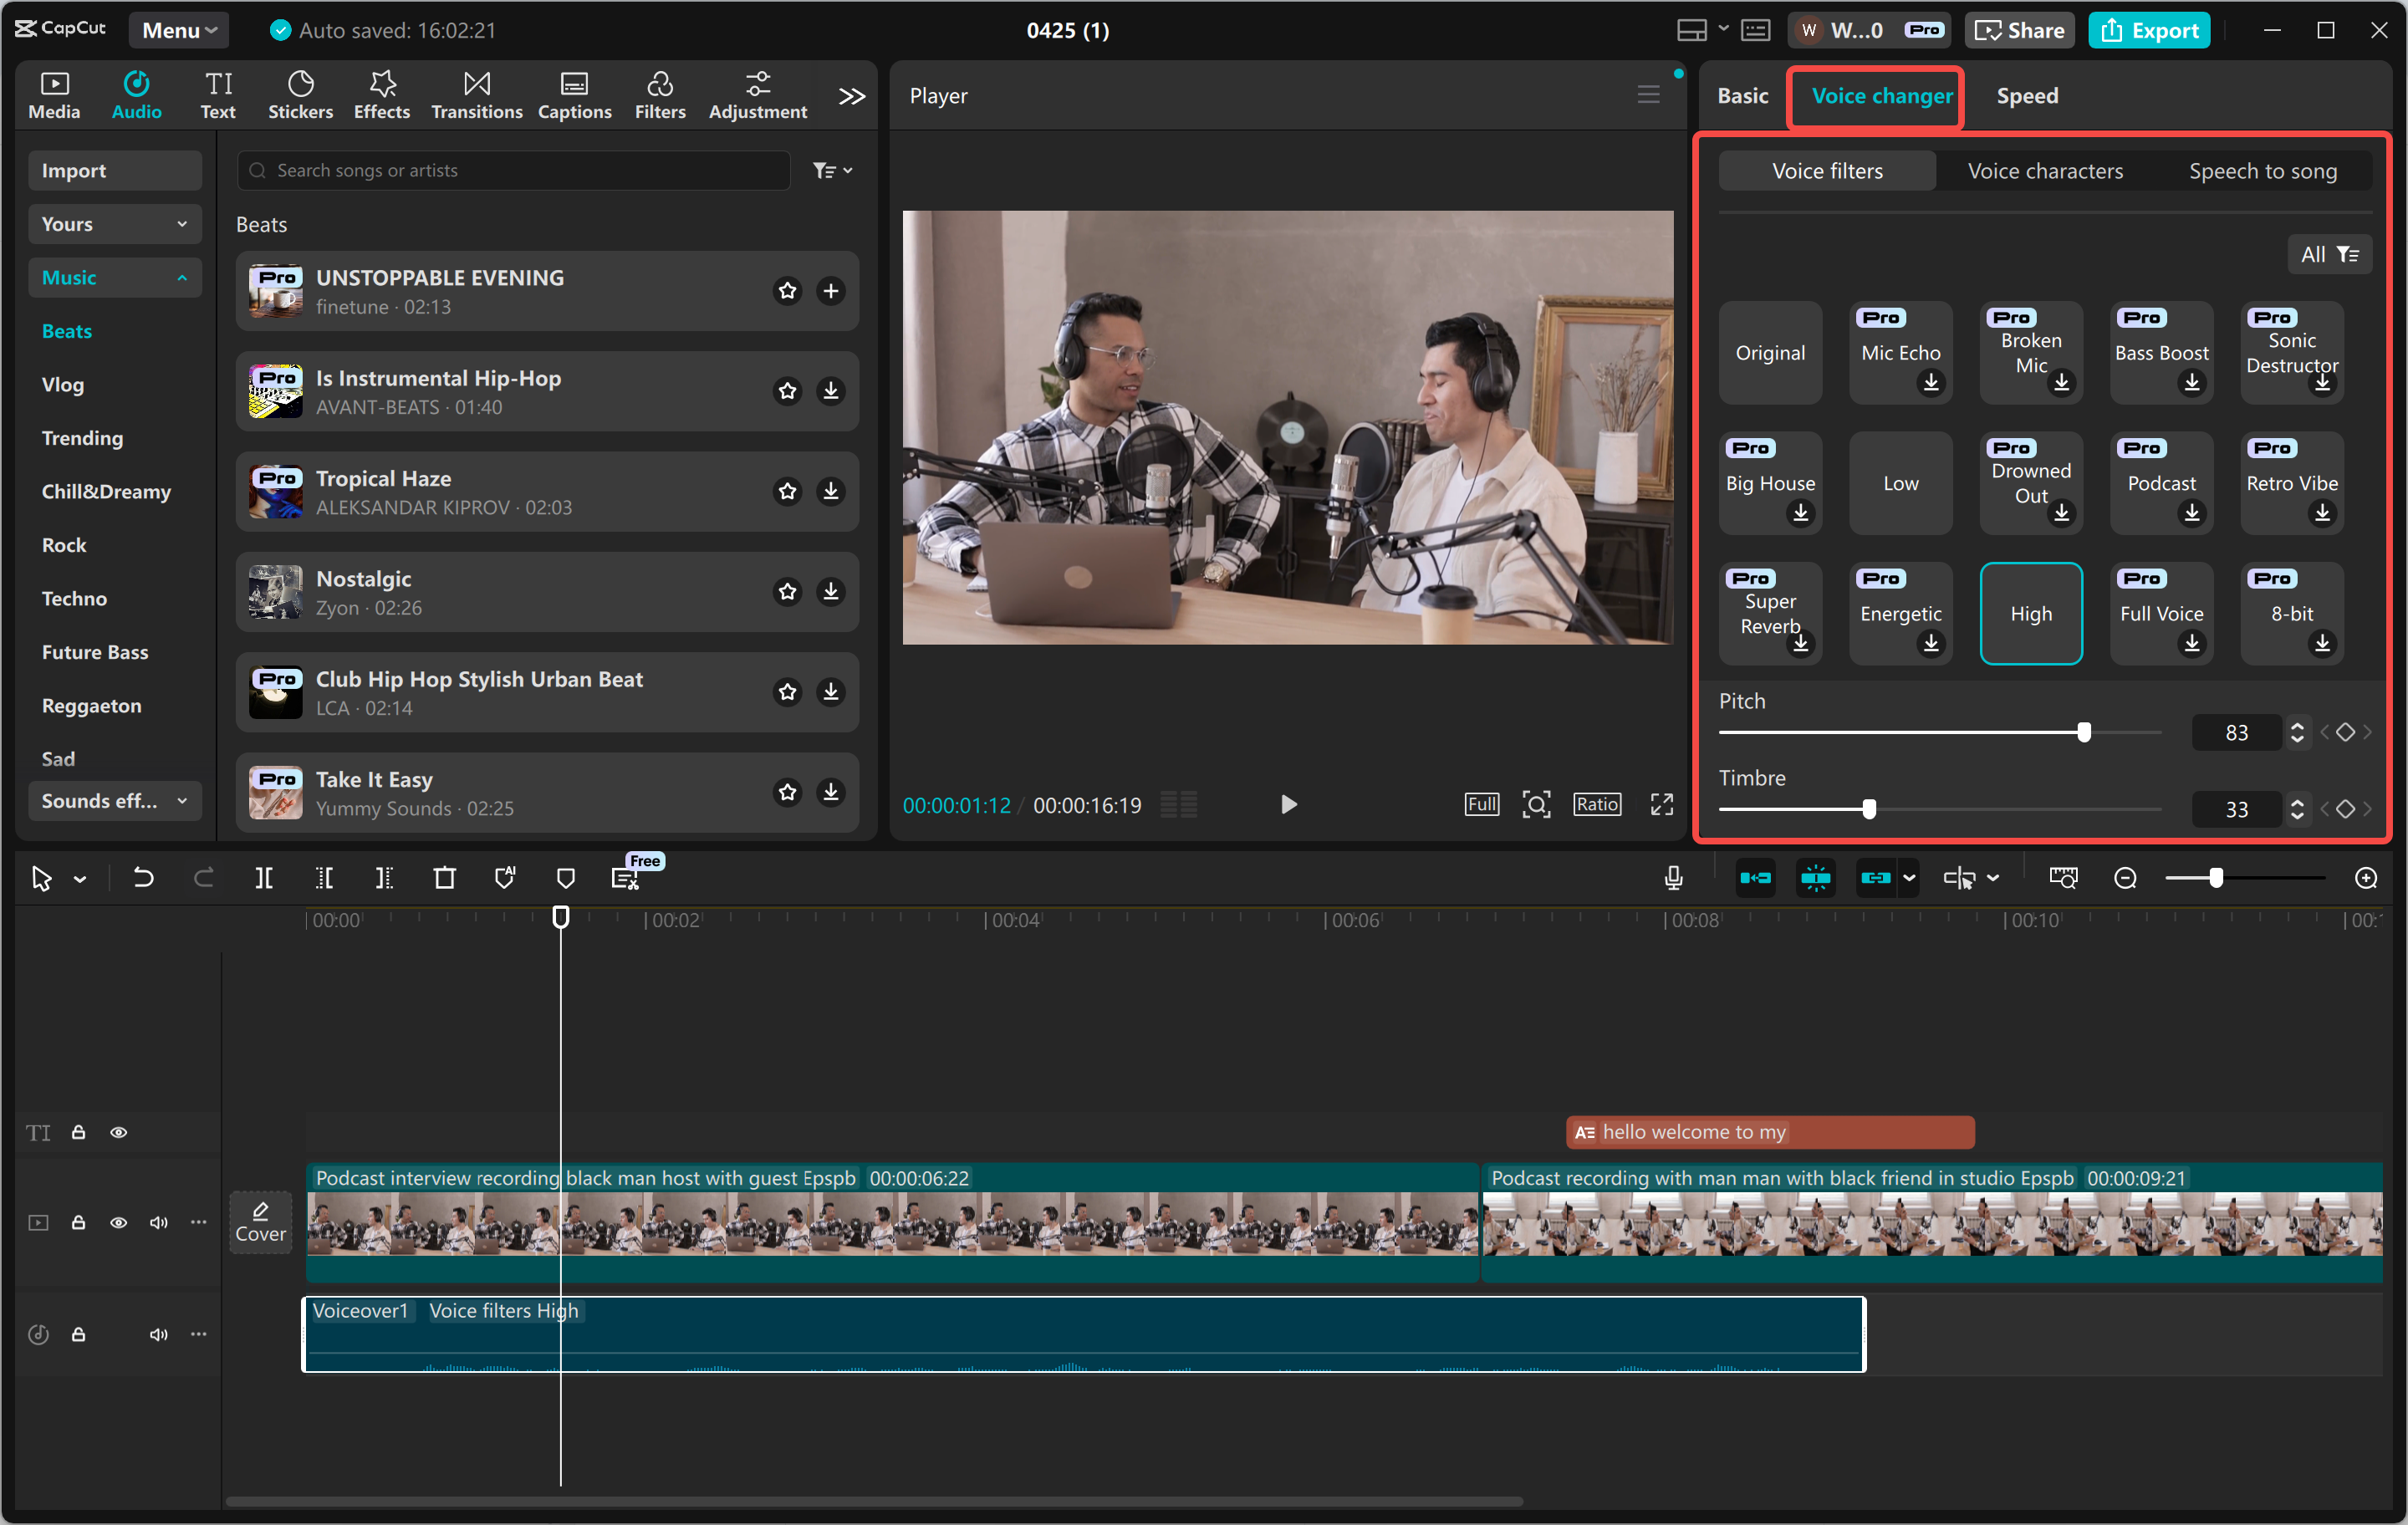Switch to the Speed tab
Image resolution: width=2408 pixels, height=1525 pixels.
coord(2026,95)
